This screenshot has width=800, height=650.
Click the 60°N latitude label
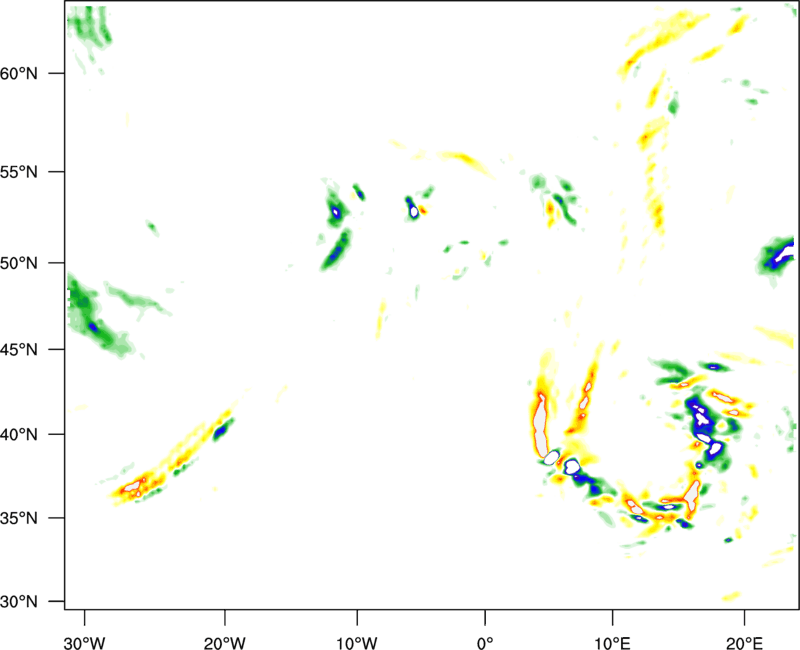(19, 74)
